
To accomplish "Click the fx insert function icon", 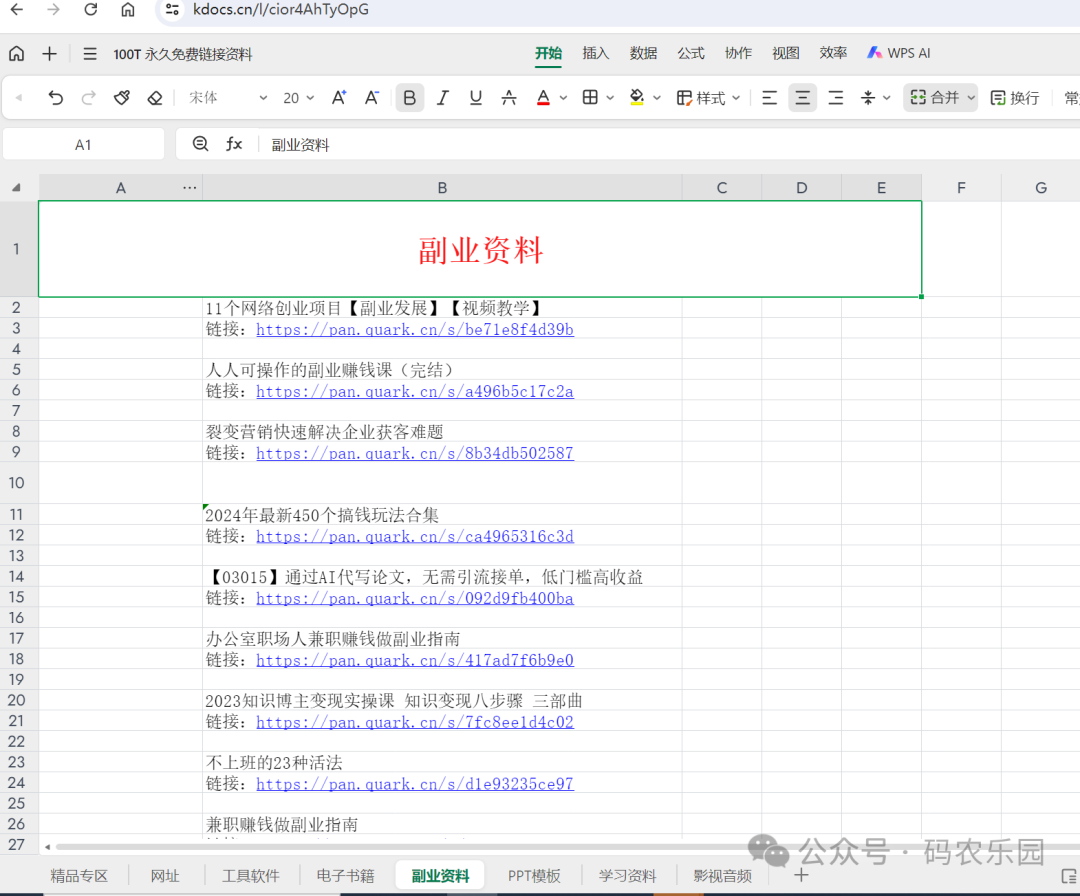I will tap(234, 144).
